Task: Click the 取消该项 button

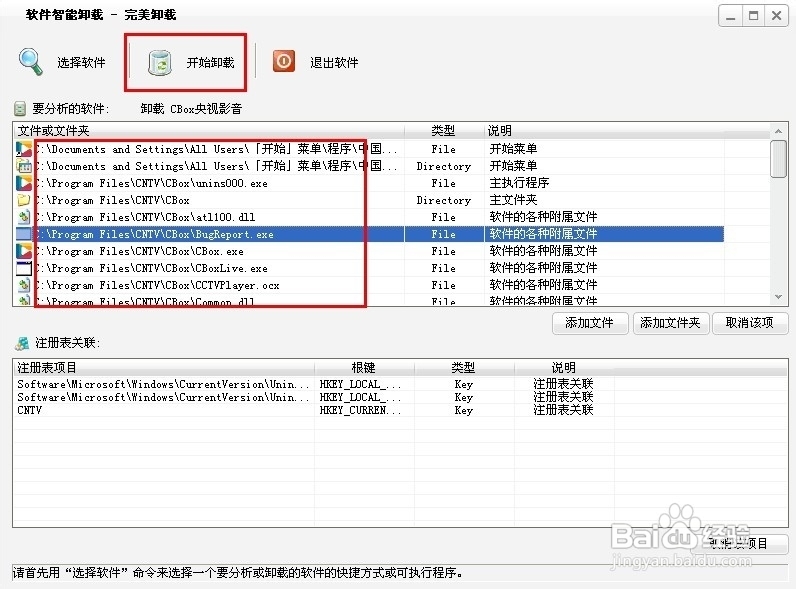Action: point(750,323)
